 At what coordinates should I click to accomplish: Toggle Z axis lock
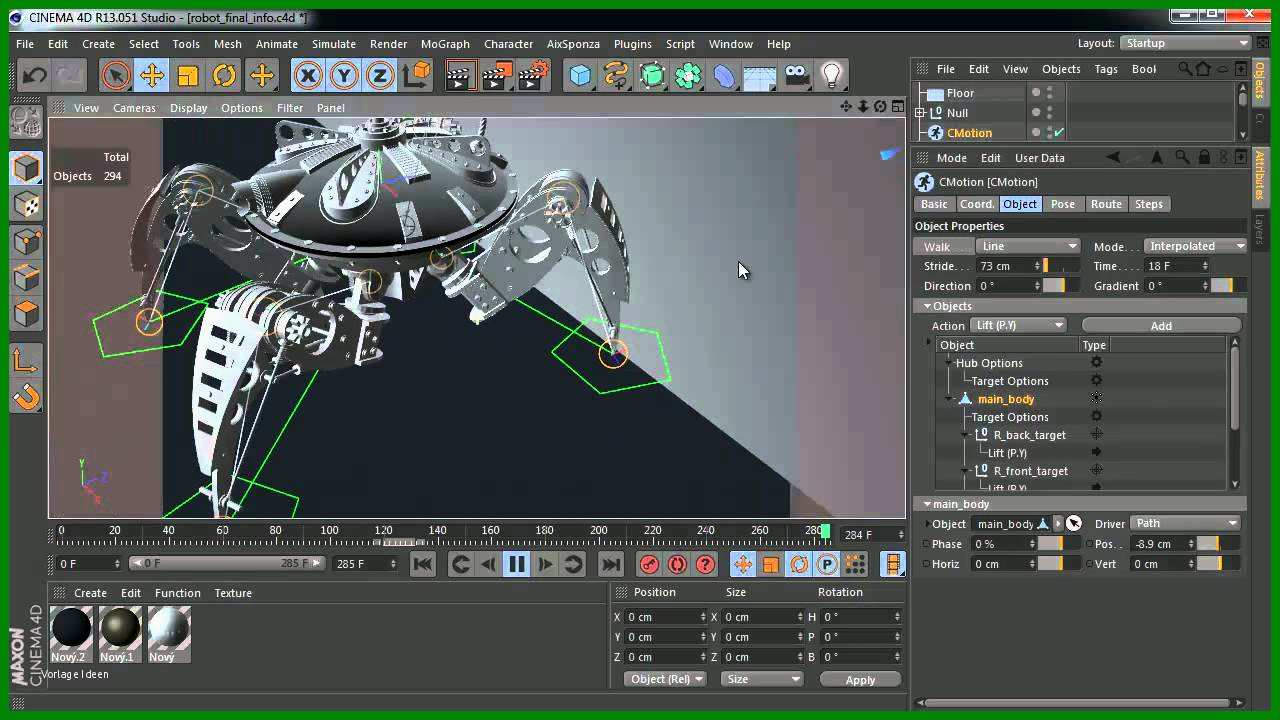(x=380, y=75)
